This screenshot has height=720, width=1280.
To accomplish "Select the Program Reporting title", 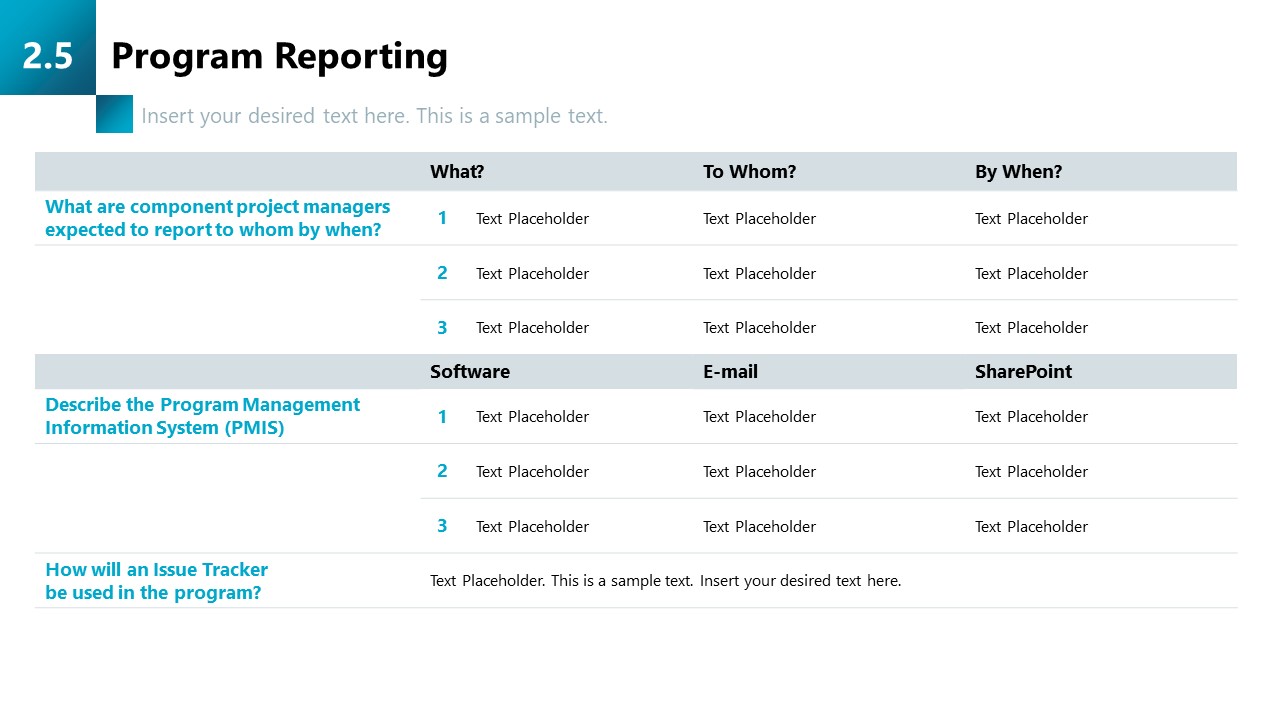I will tap(279, 56).
